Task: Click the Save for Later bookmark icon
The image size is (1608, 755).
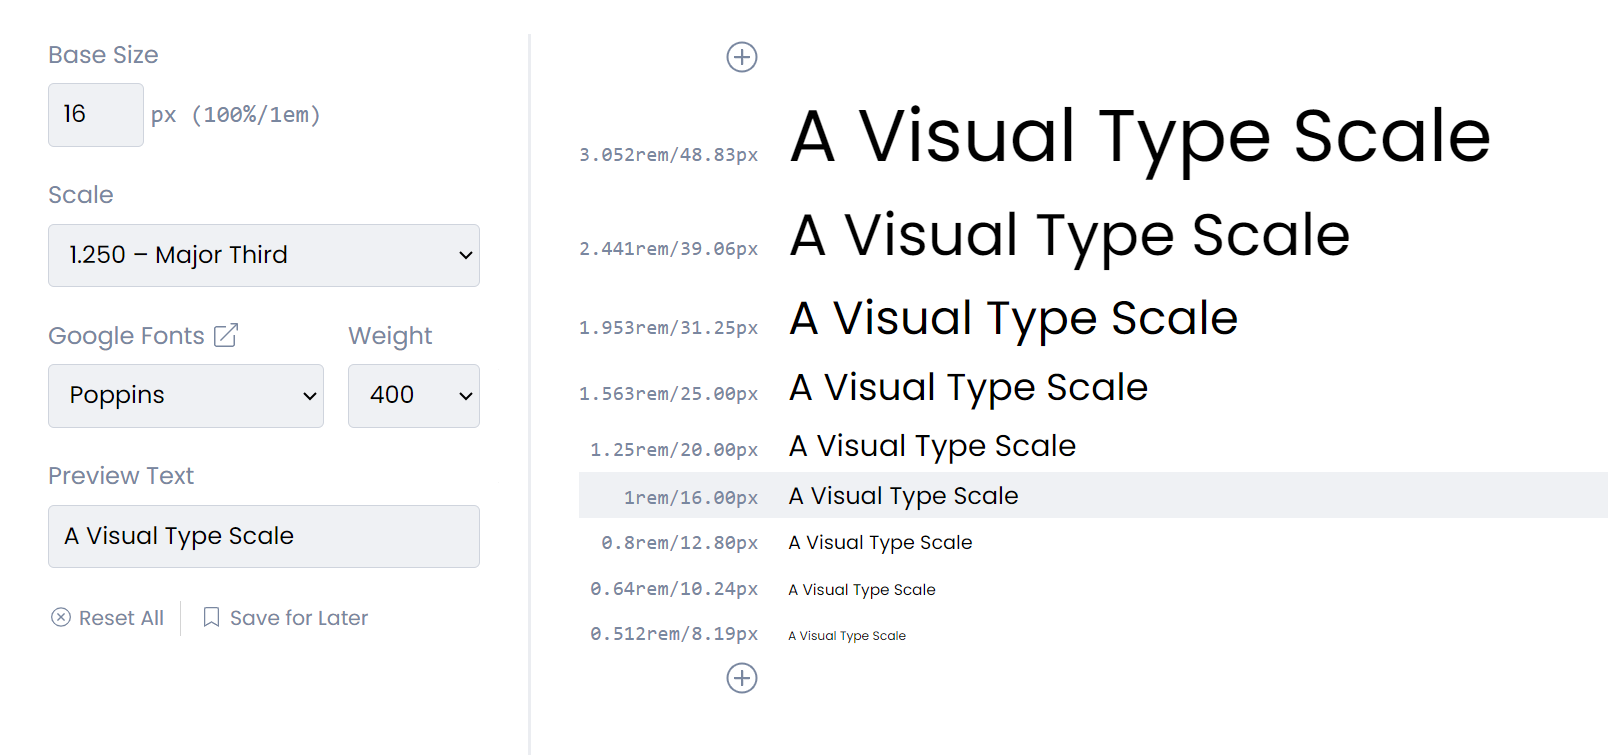Action: [x=211, y=617]
